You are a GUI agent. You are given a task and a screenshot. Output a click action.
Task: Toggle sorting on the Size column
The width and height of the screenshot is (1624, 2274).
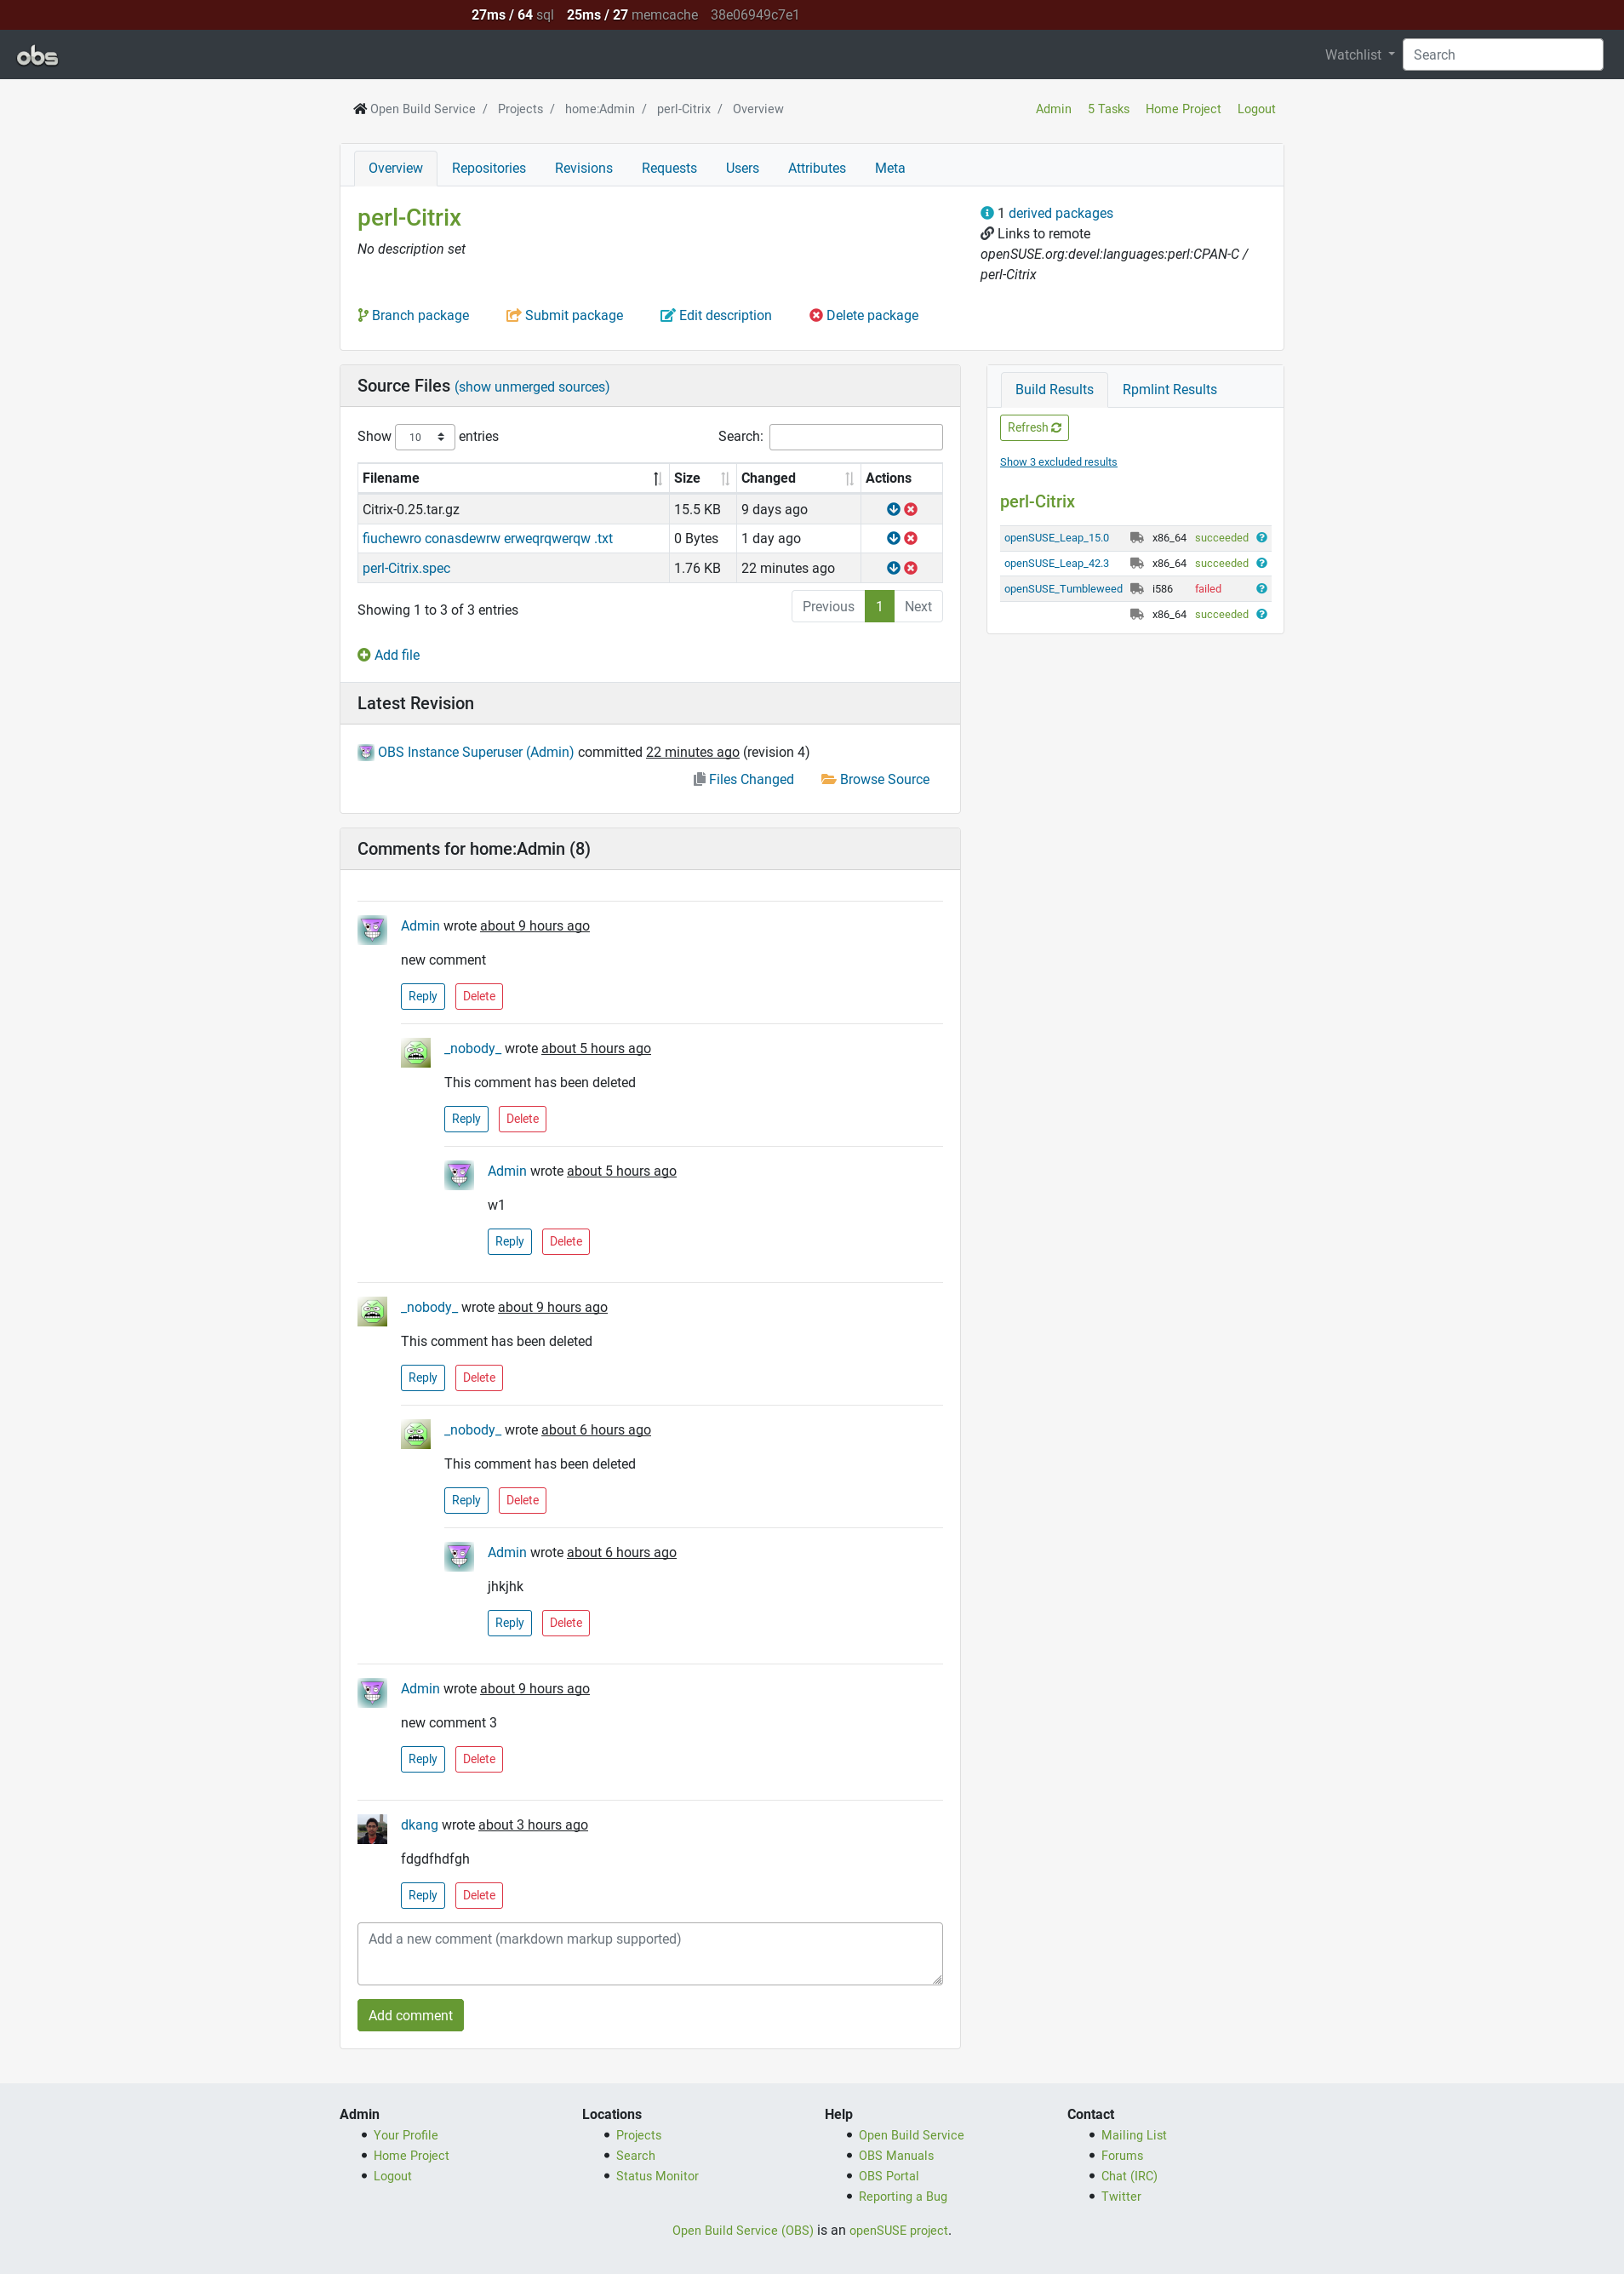click(x=727, y=478)
